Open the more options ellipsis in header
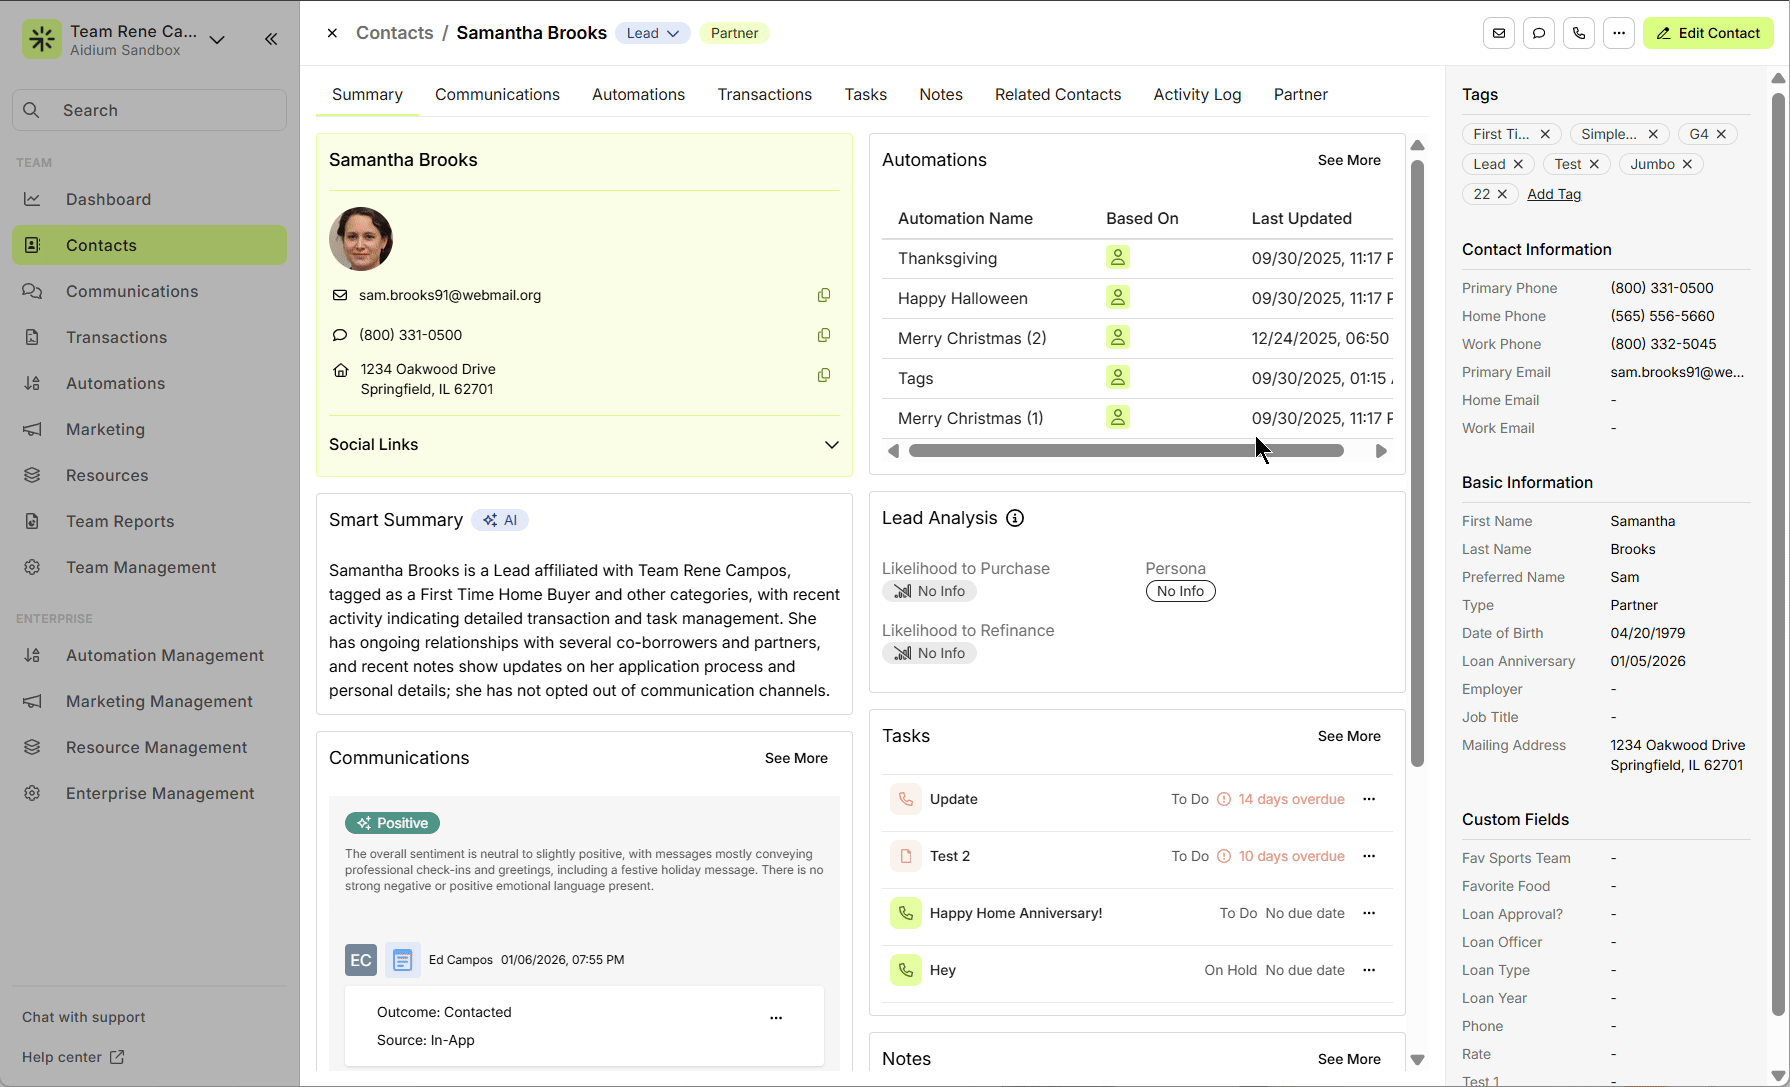The width and height of the screenshot is (1790, 1087). (1619, 33)
